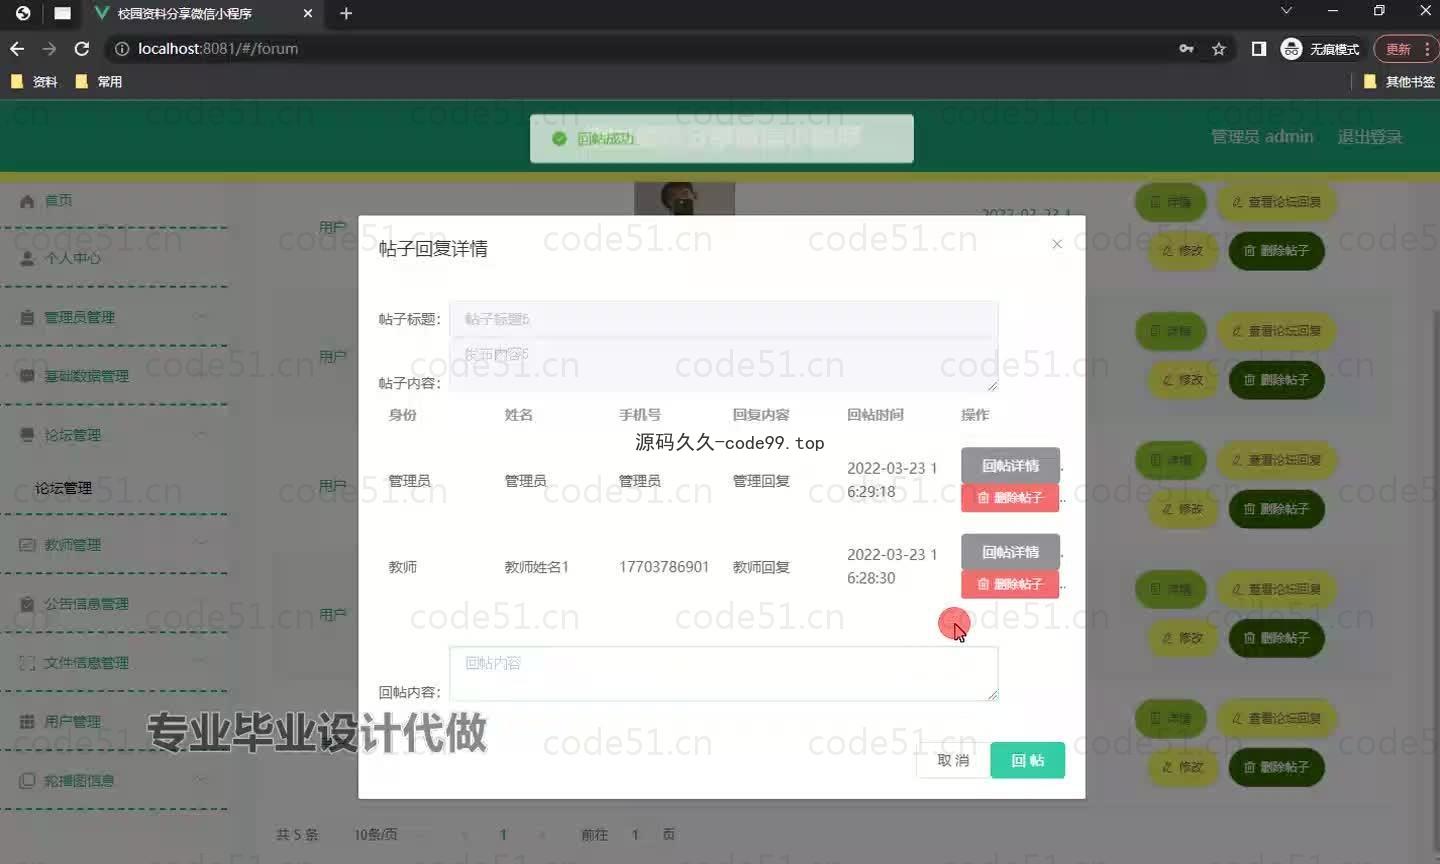The width and height of the screenshot is (1440, 864).
Task: Click the bottommost background 修改 button
Action: [x=1183, y=767]
